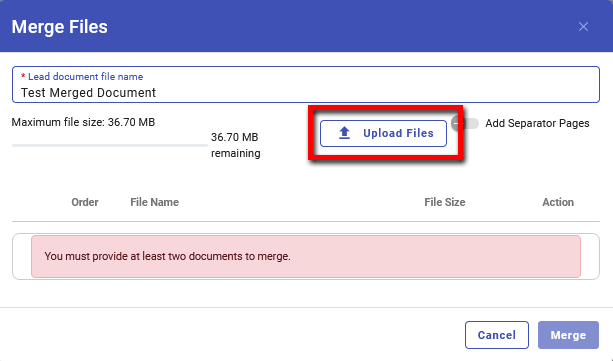Toggle the Add Separator Pages switch
The width and height of the screenshot is (613, 361).
coord(465,123)
